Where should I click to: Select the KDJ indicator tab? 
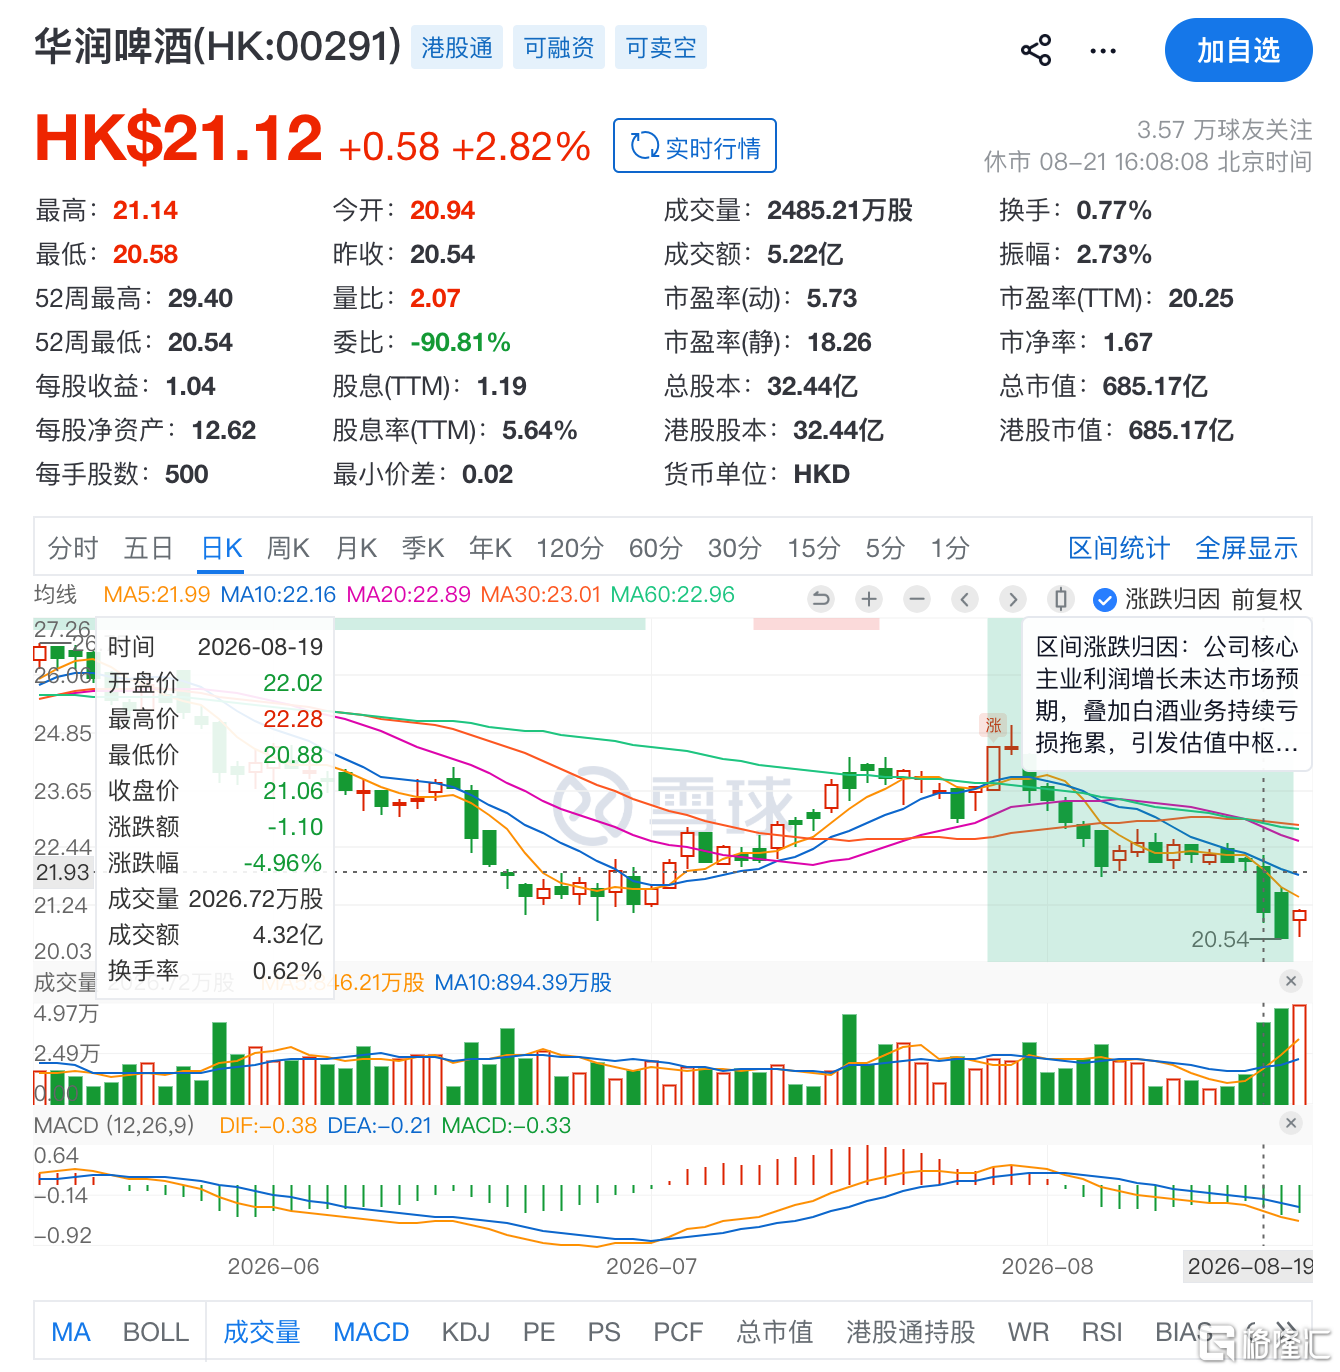(466, 1332)
